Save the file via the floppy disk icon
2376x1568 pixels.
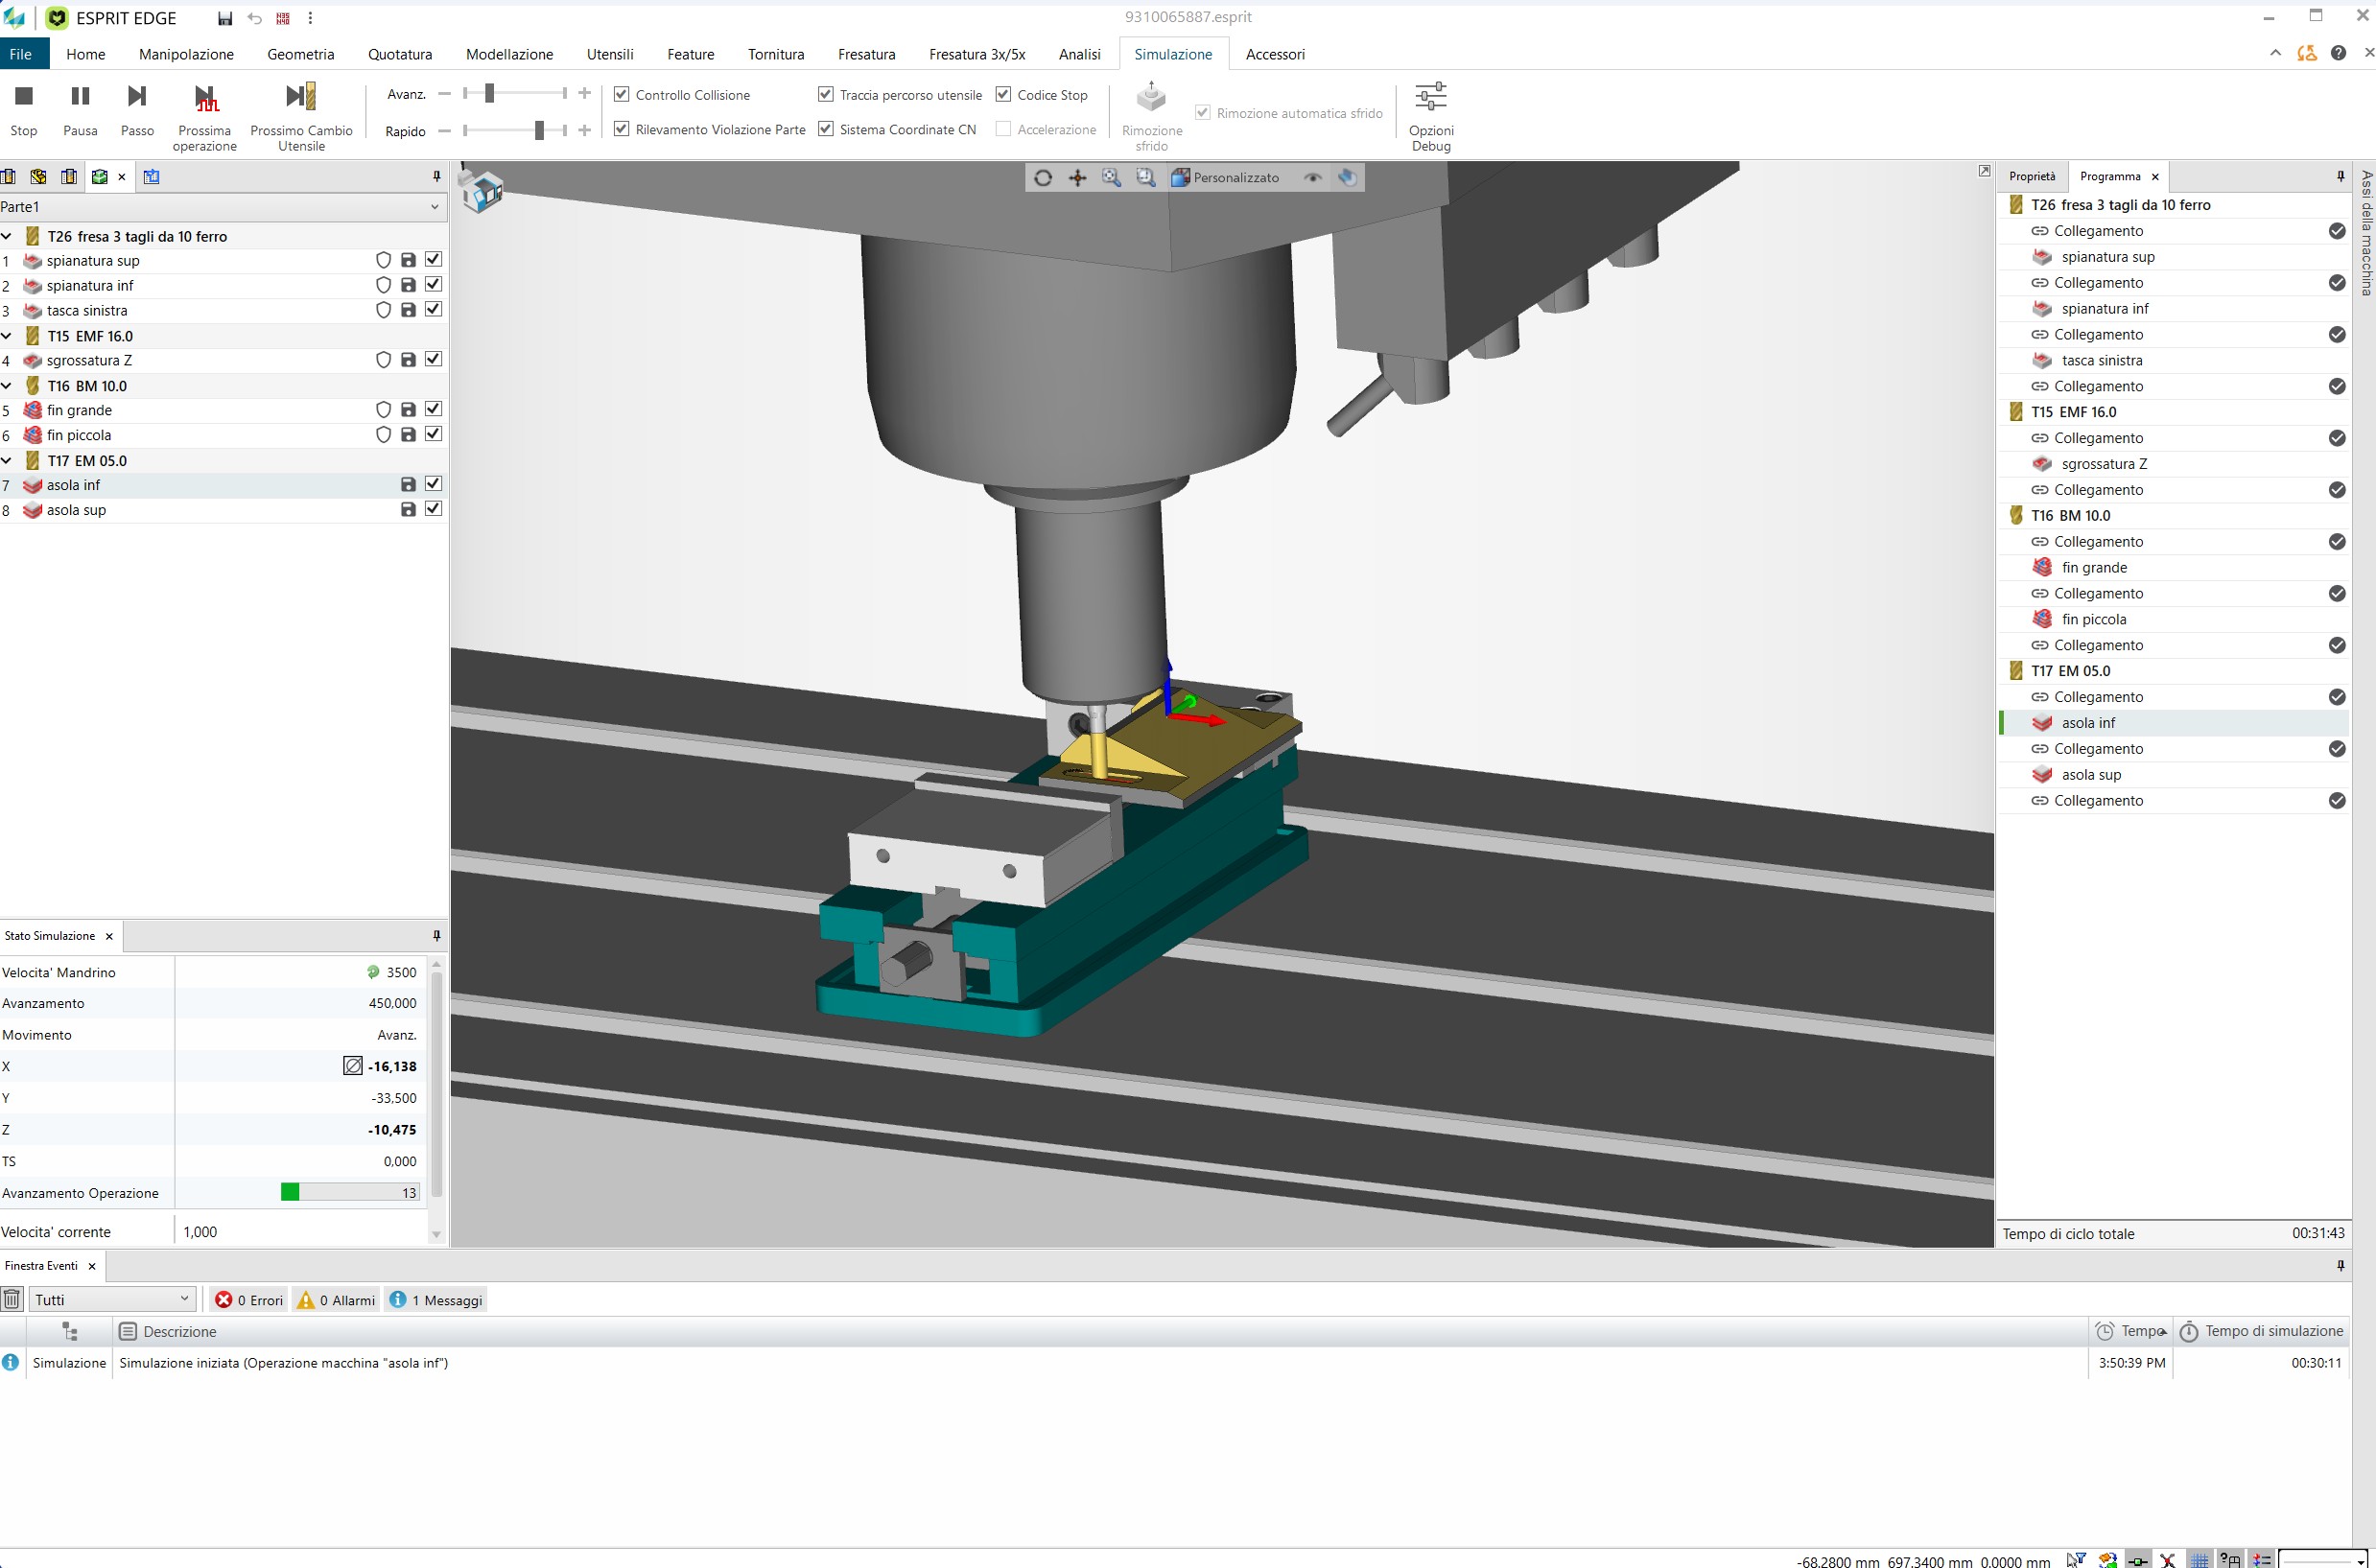pyautogui.click(x=225, y=18)
